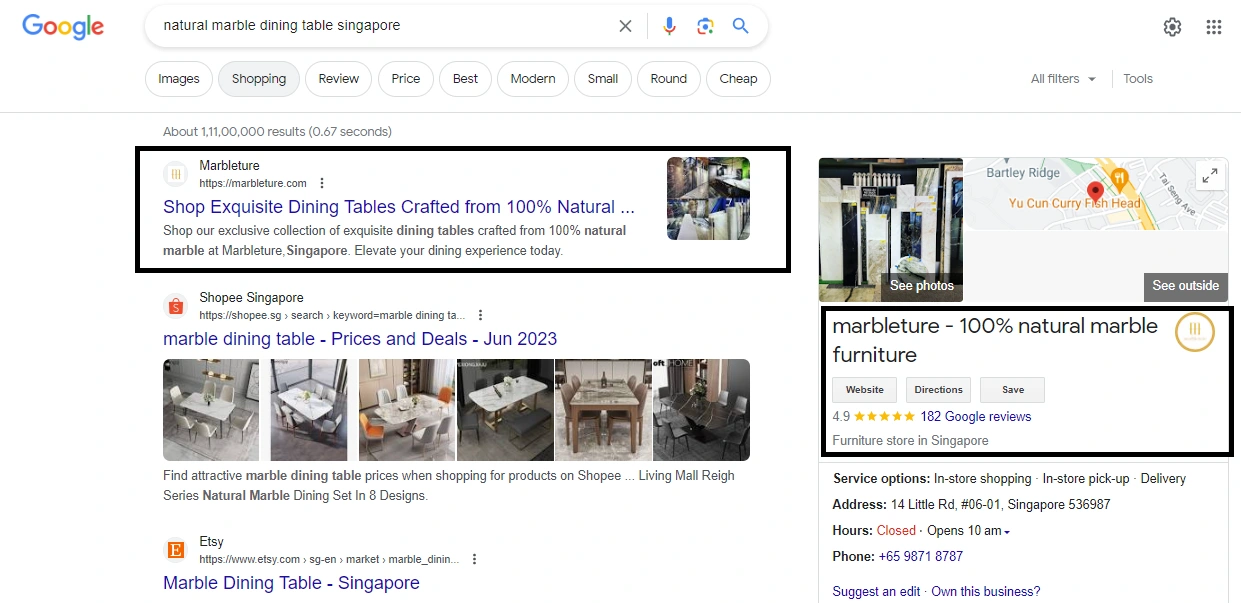Image resolution: width=1241 pixels, height=603 pixels.
Task: Select the Best filter chip
Action: tap(466, 79)
